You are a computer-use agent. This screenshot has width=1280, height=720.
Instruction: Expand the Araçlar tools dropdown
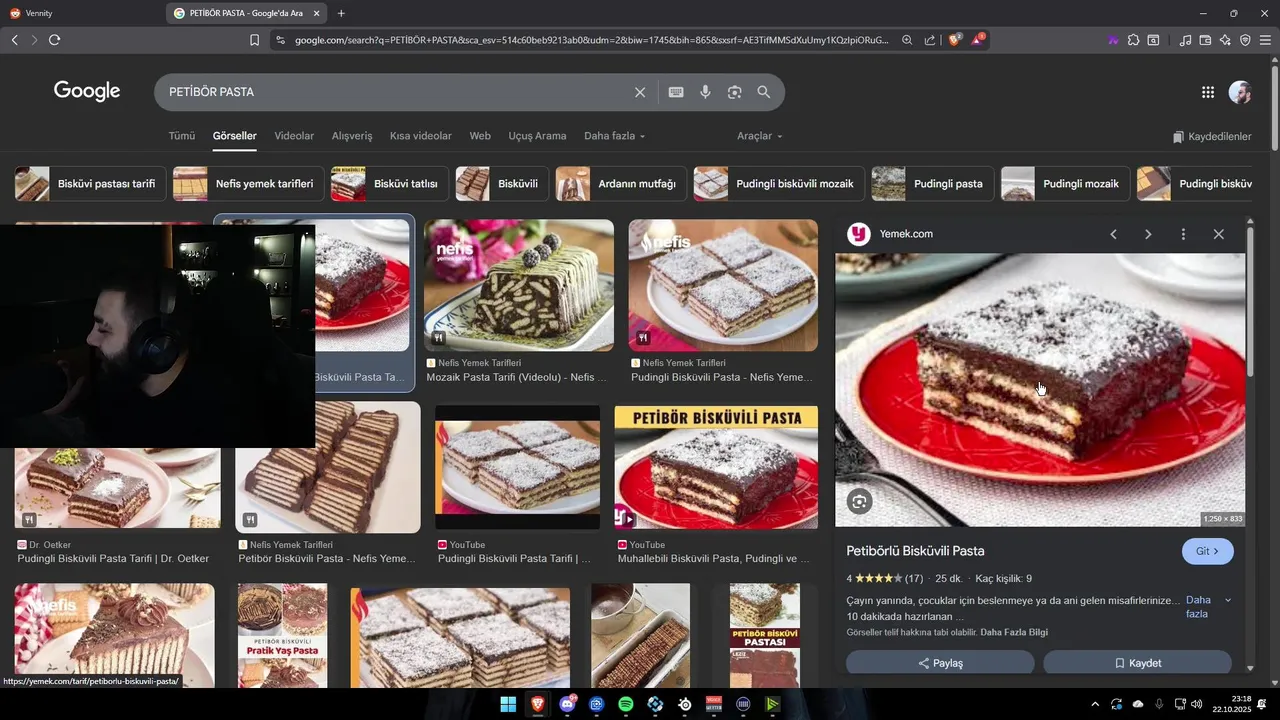click(x=760, y=136)
